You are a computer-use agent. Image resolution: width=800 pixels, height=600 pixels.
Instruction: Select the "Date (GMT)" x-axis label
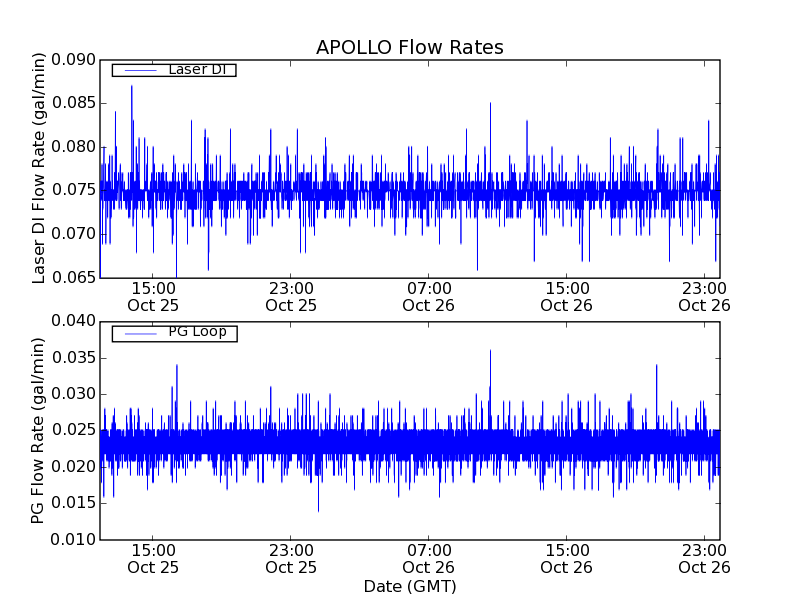click(x=409, y=586)
